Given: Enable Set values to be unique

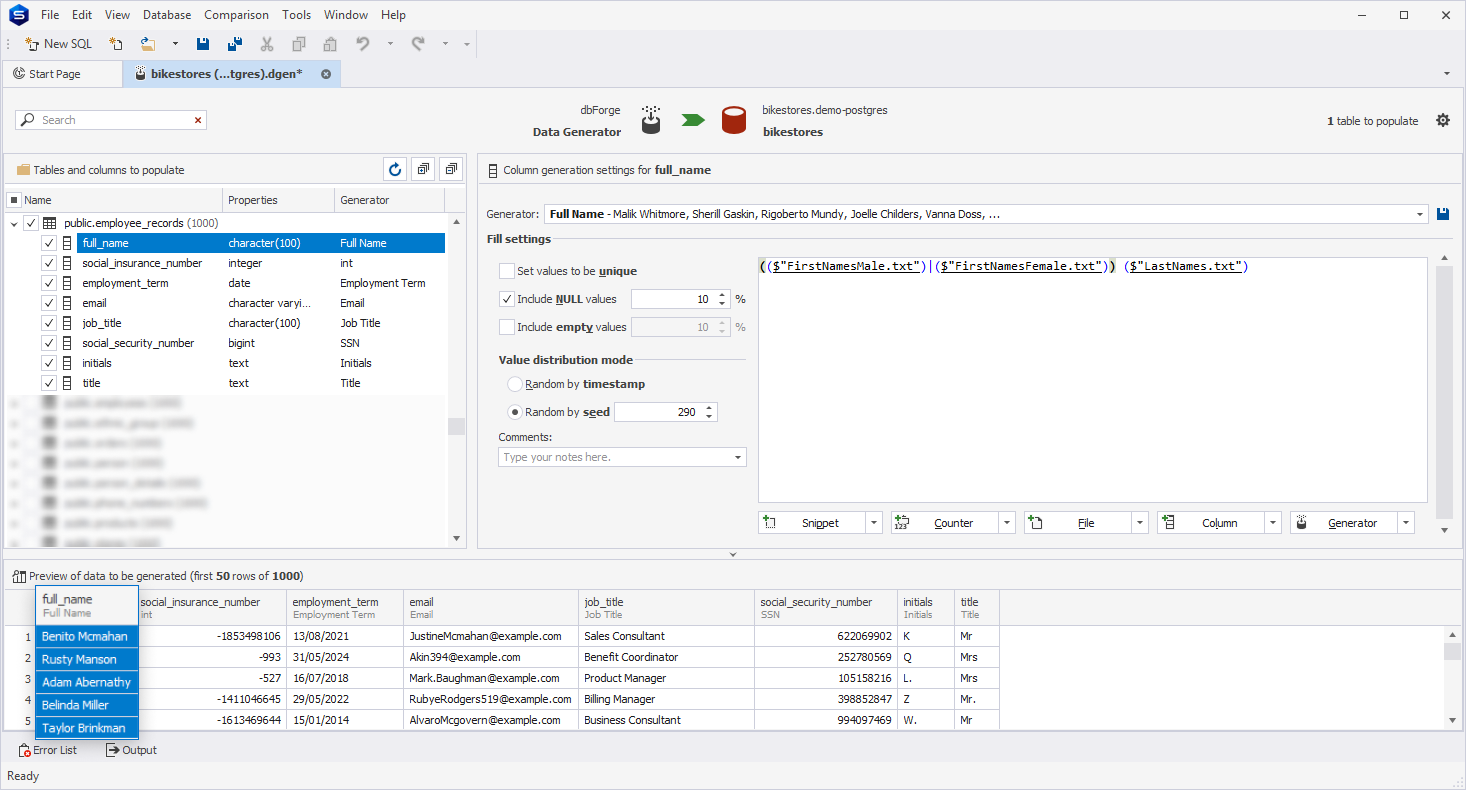Looking at the screenshot, I should tap(507, 271).
